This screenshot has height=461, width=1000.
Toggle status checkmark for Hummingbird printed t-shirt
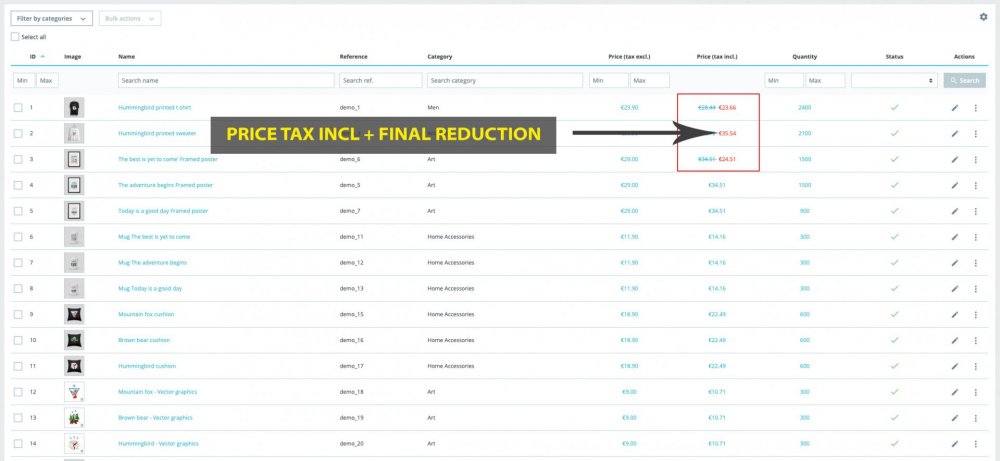coord(894,108)
